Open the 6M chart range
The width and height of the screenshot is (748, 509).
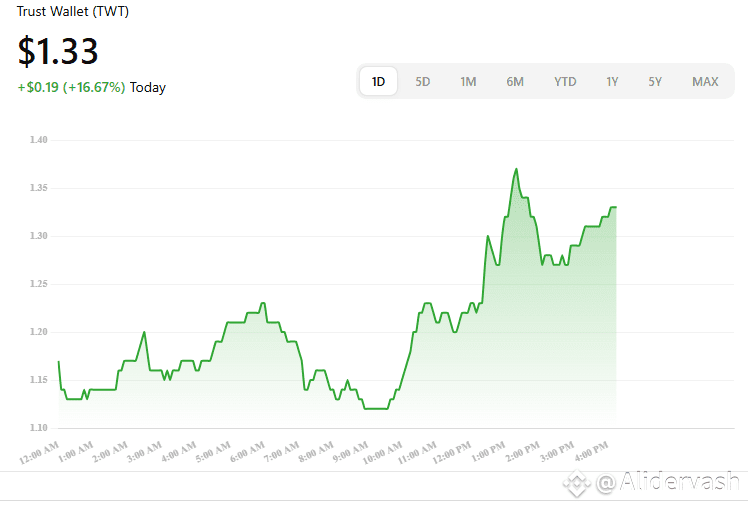[x=515, y=82]
